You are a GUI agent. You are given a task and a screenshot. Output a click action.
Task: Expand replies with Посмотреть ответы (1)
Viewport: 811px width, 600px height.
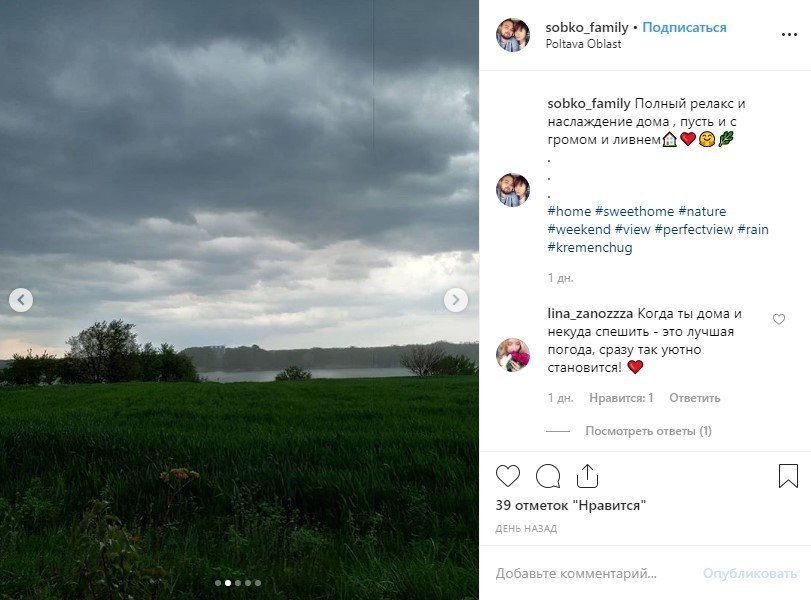tap(648, 431)
